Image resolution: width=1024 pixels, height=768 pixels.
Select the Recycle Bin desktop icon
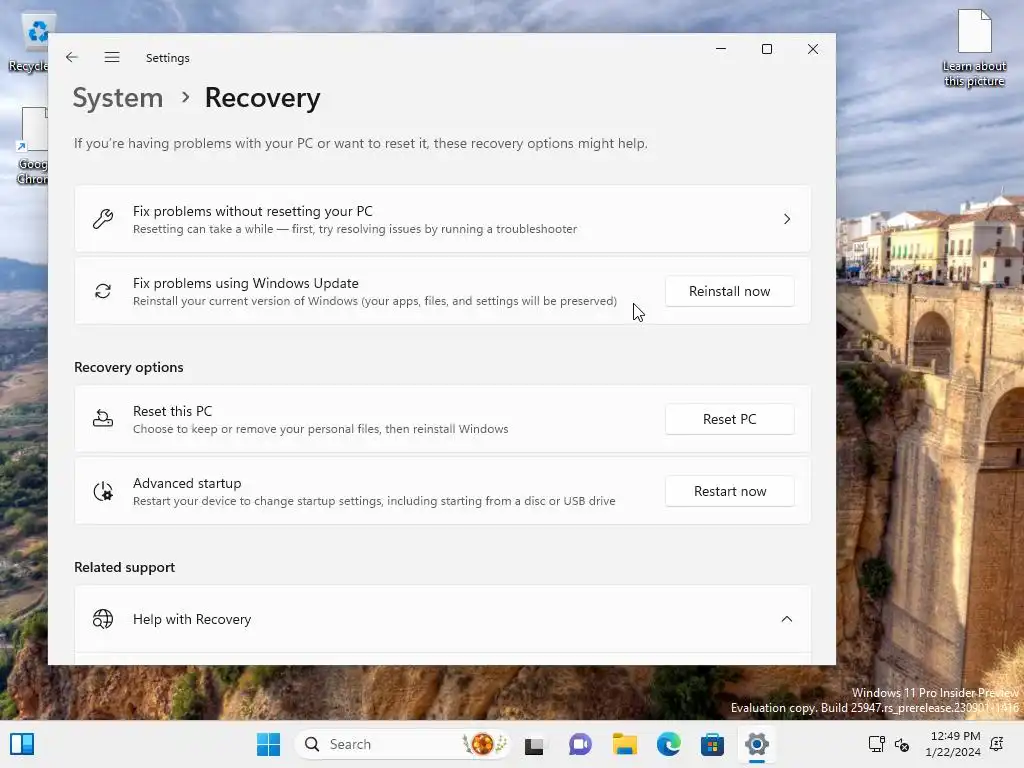[x=29, y=44]
